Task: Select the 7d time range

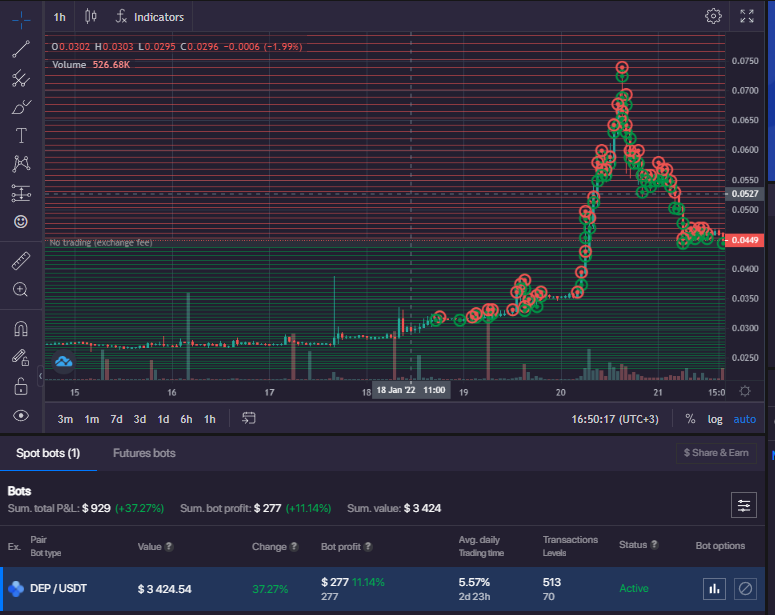Action: [116, 419]
